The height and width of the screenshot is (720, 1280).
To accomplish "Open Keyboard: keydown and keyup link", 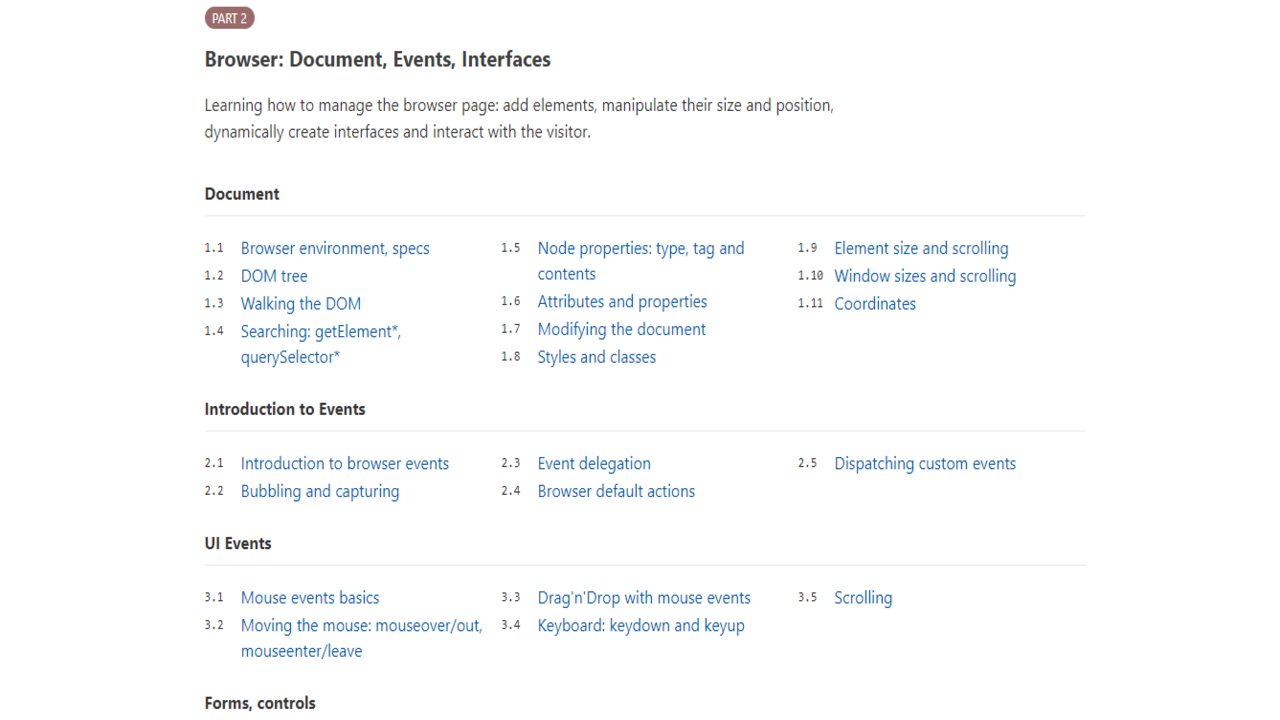I will point(641,626).
